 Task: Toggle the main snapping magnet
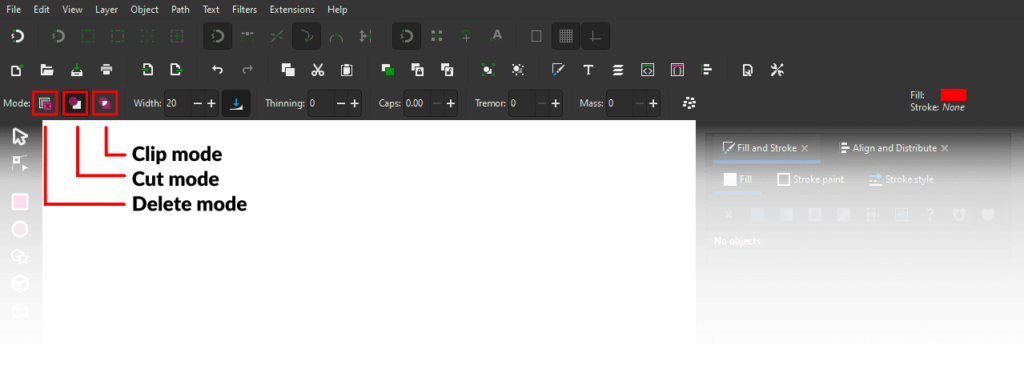18,37
